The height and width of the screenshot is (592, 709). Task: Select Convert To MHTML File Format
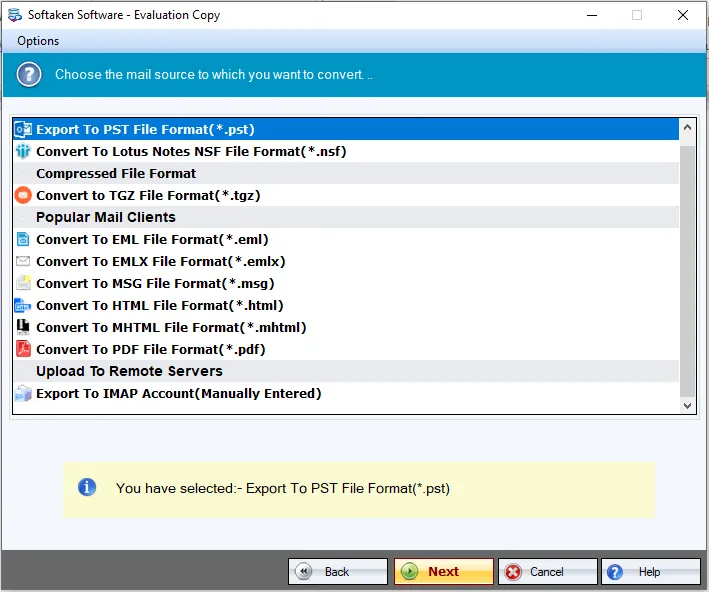click(x=346, y=327)
